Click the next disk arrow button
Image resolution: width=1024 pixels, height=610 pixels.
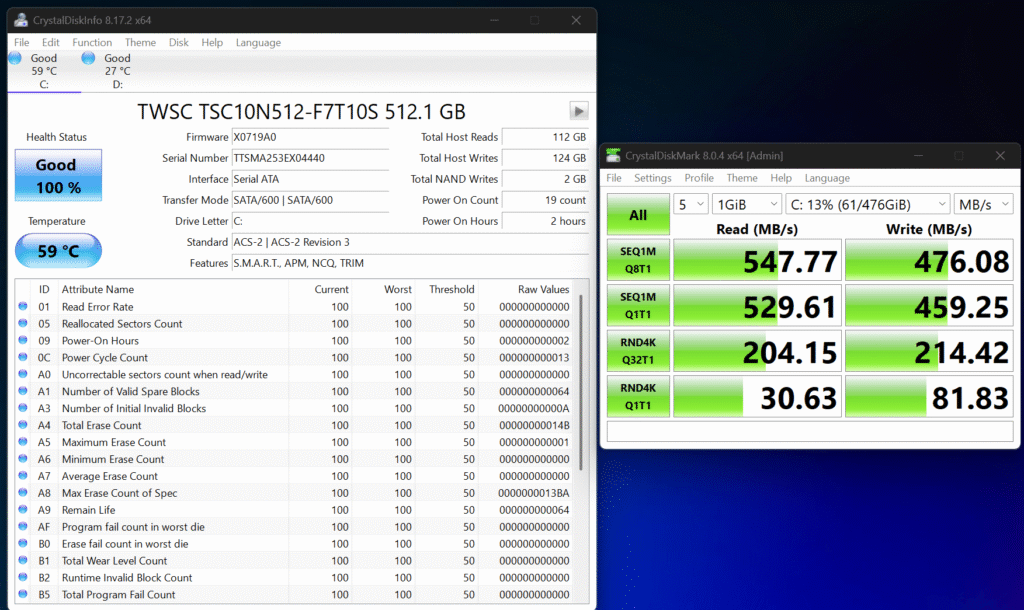tap(578, 111)
